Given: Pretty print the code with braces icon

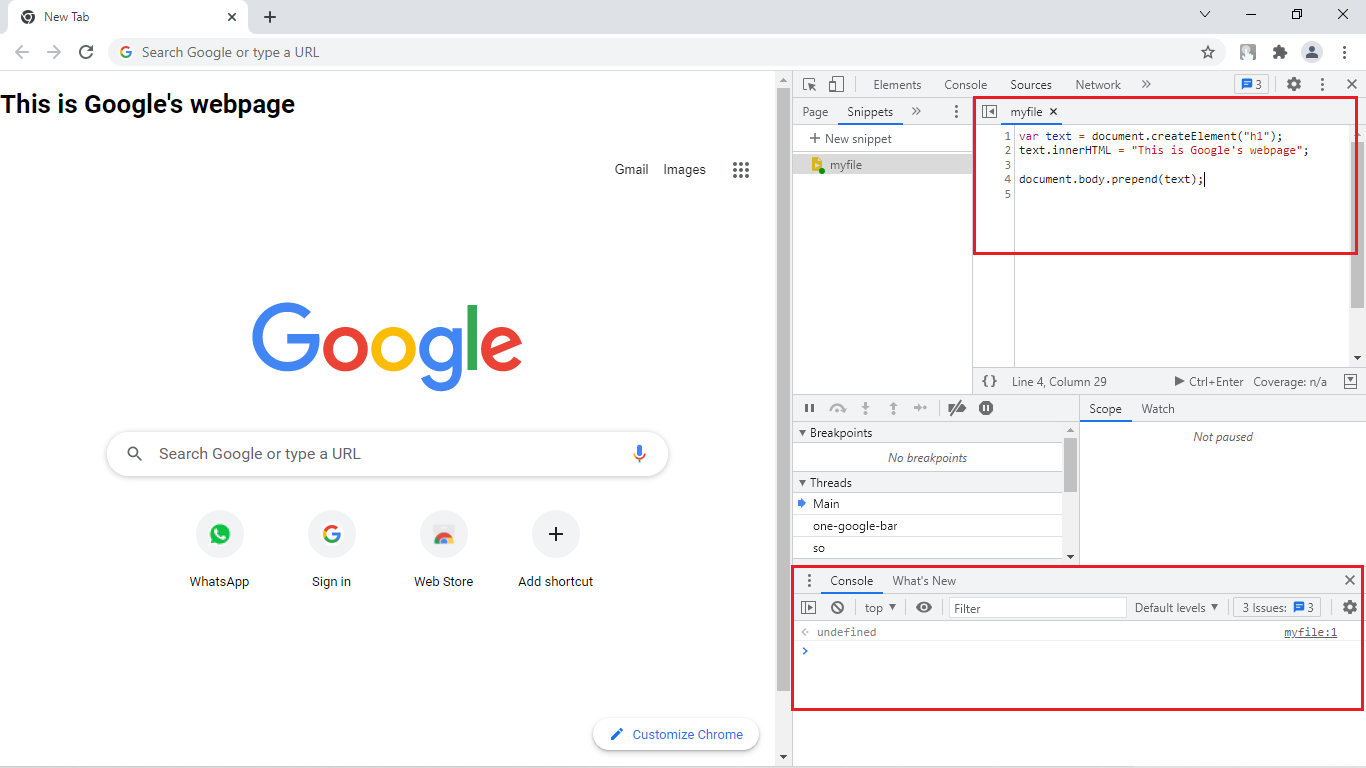Looking at the screenshot, I should pyautogui.click(x=989, y=382).
